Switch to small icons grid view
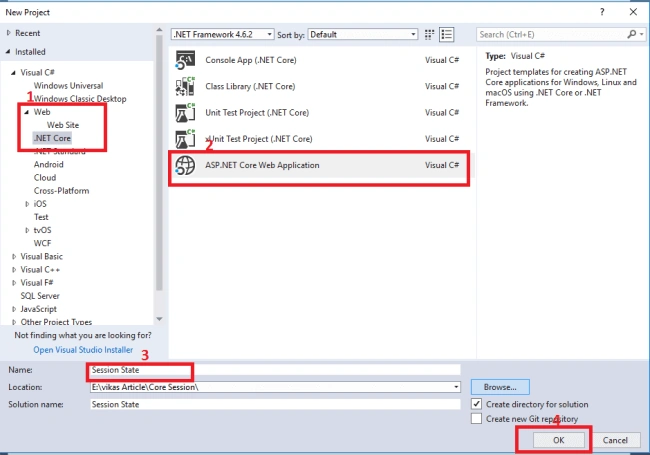 (x=429, y=34)
